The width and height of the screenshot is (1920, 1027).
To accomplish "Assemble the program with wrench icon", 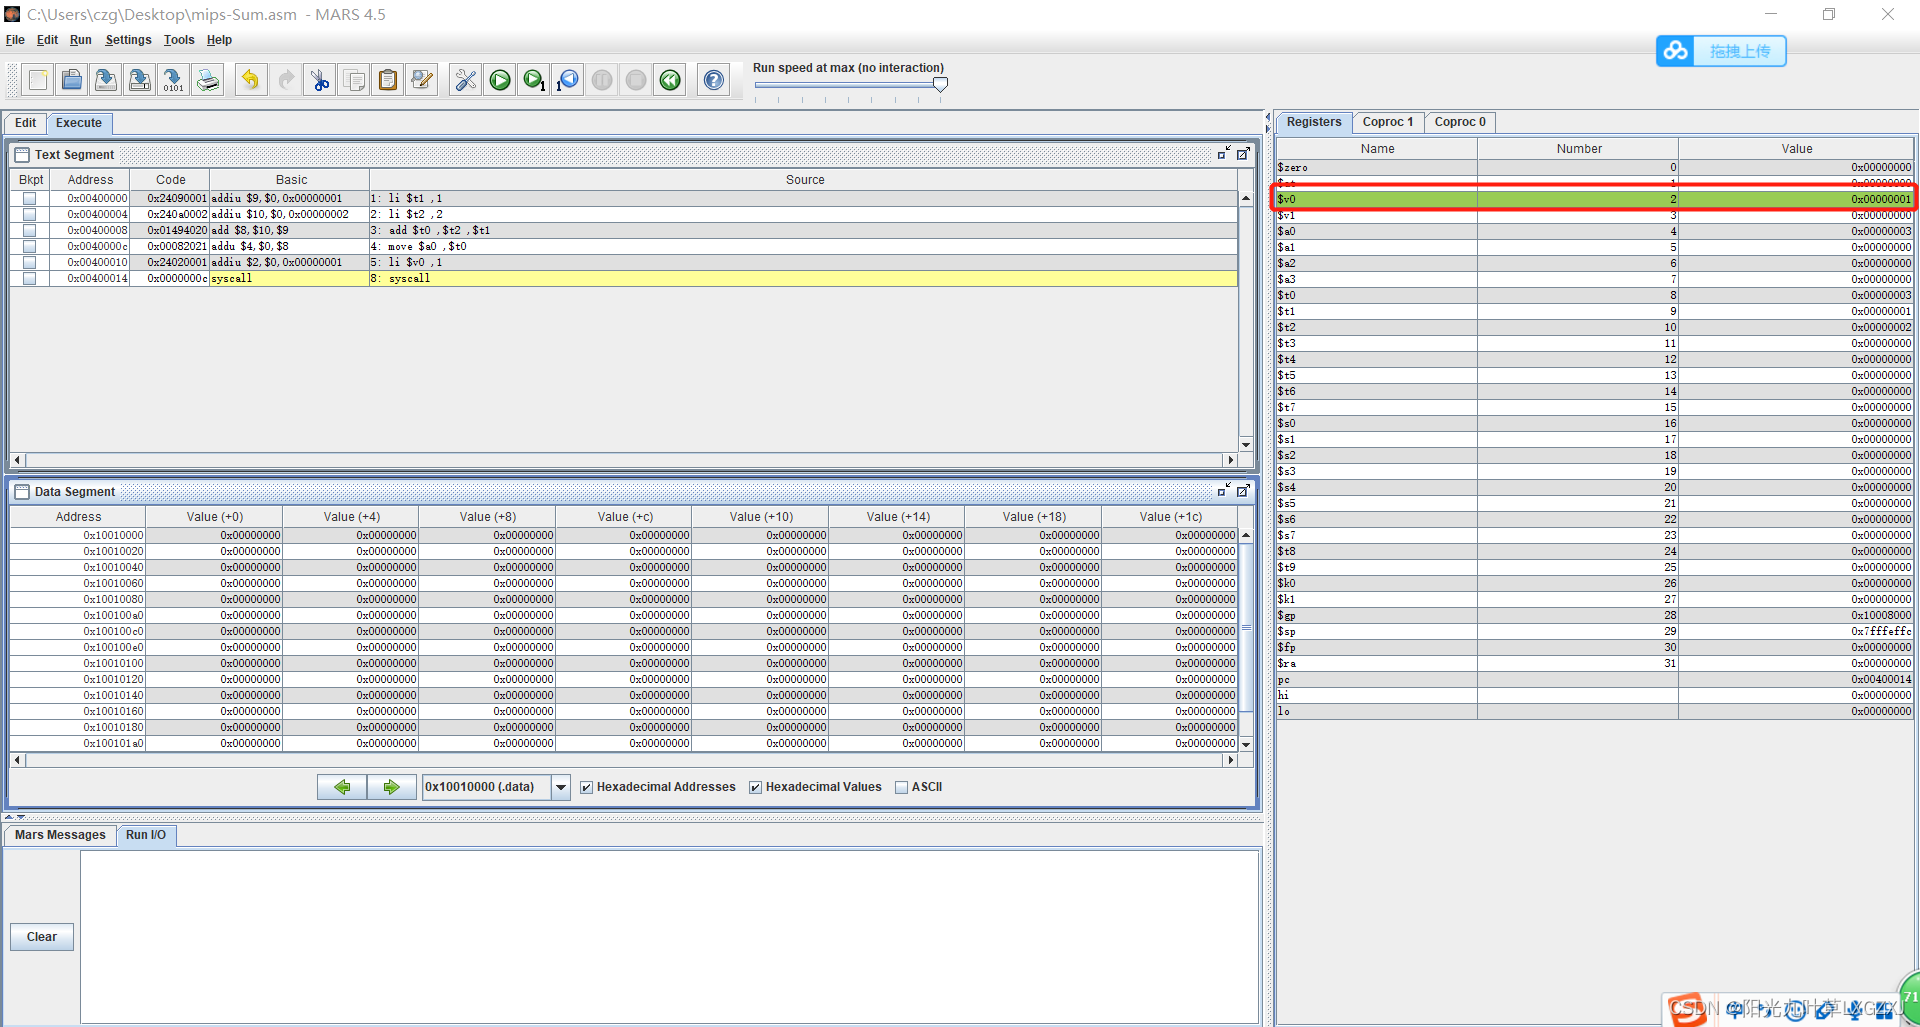I will click(466, 80).
